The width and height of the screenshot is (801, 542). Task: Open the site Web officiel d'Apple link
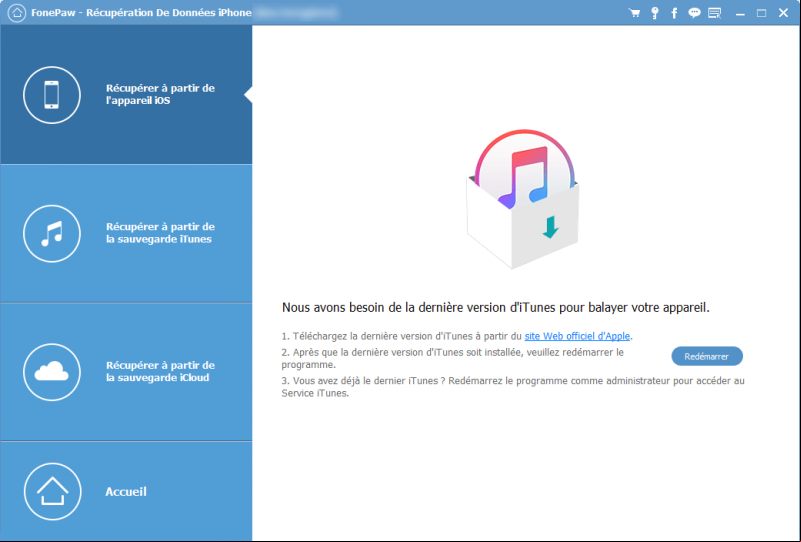pos(577,336)
